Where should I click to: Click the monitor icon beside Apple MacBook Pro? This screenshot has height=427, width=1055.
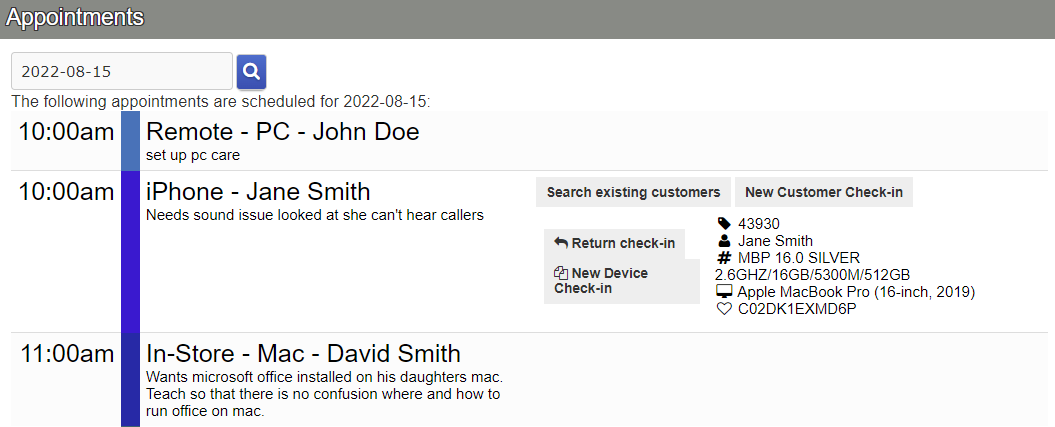pos(724,292)
